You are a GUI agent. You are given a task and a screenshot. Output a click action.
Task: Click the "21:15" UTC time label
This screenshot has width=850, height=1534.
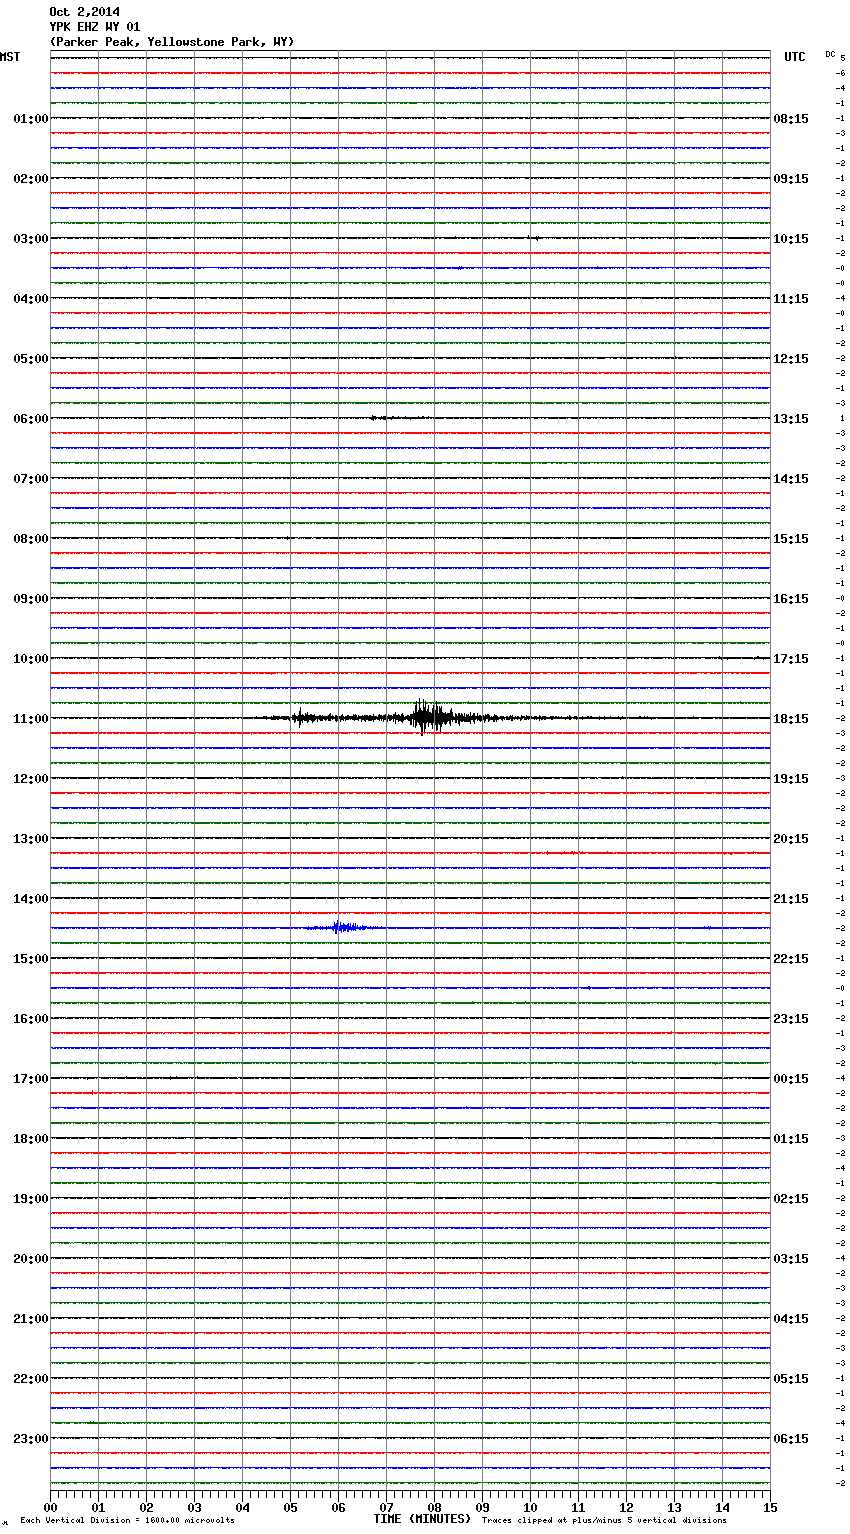[791, 899]
